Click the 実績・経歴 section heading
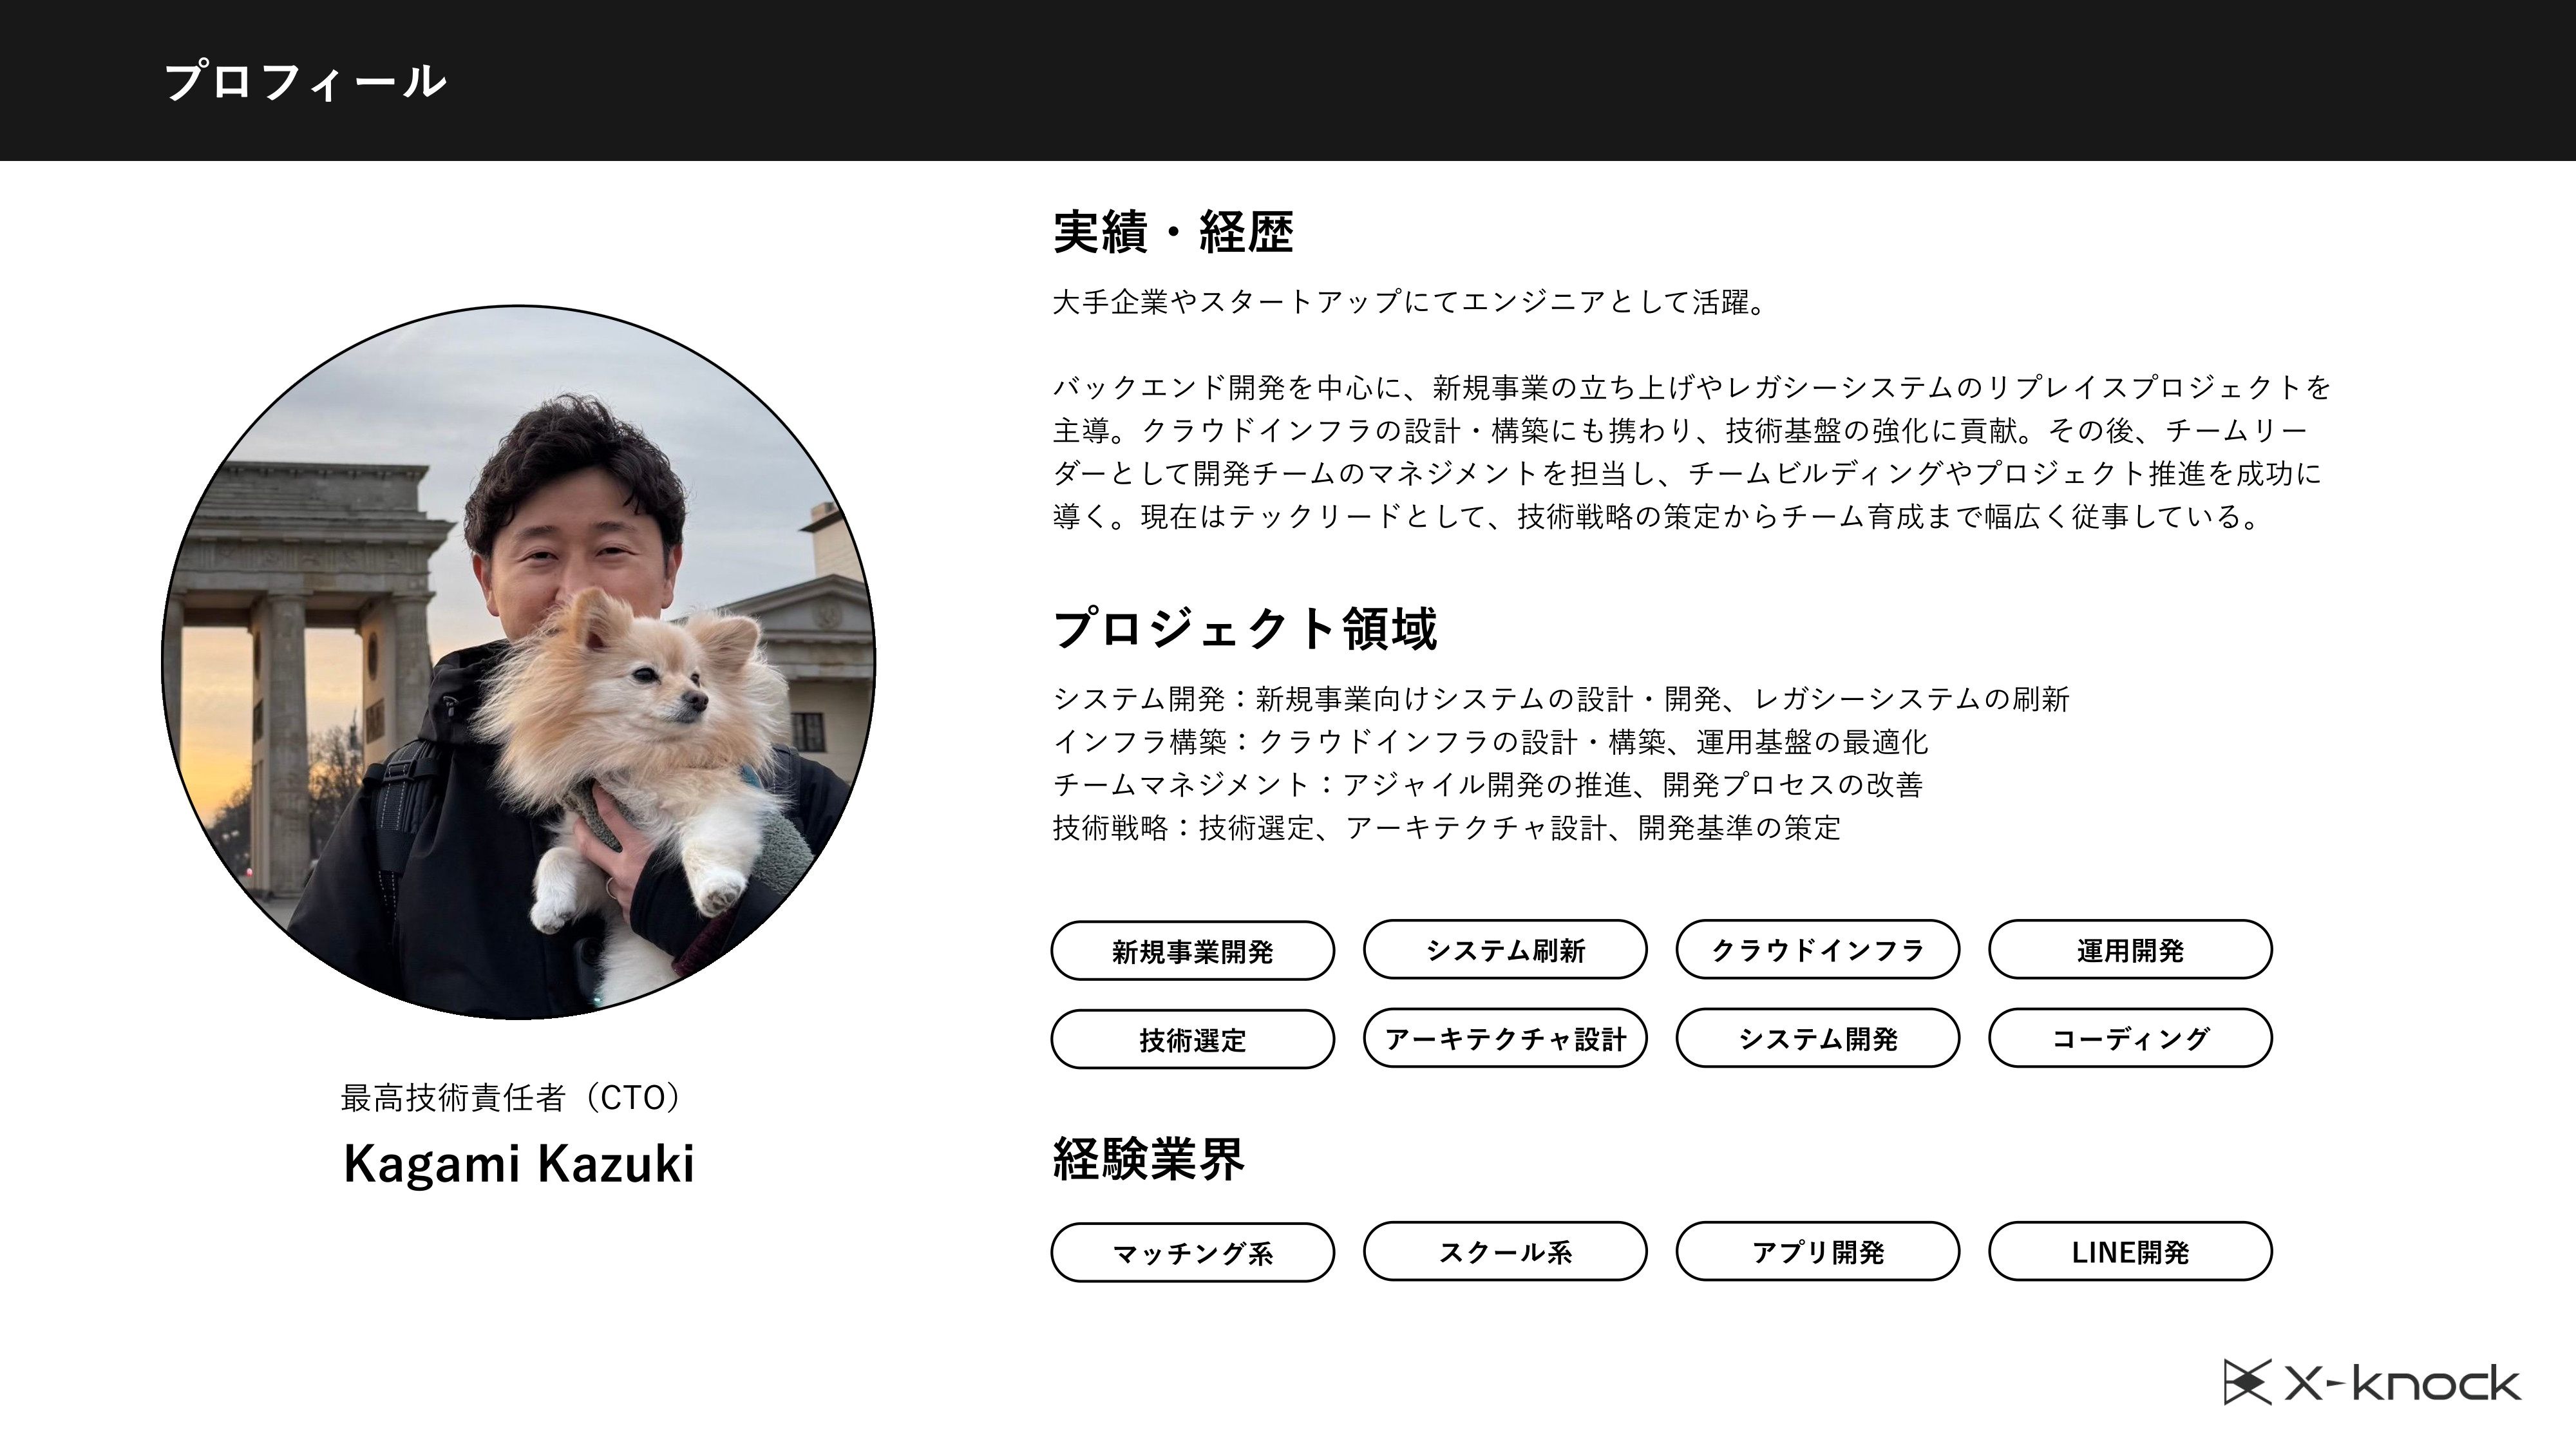The width and height of the screenshot is (2576, 1449). (1173, 231)
